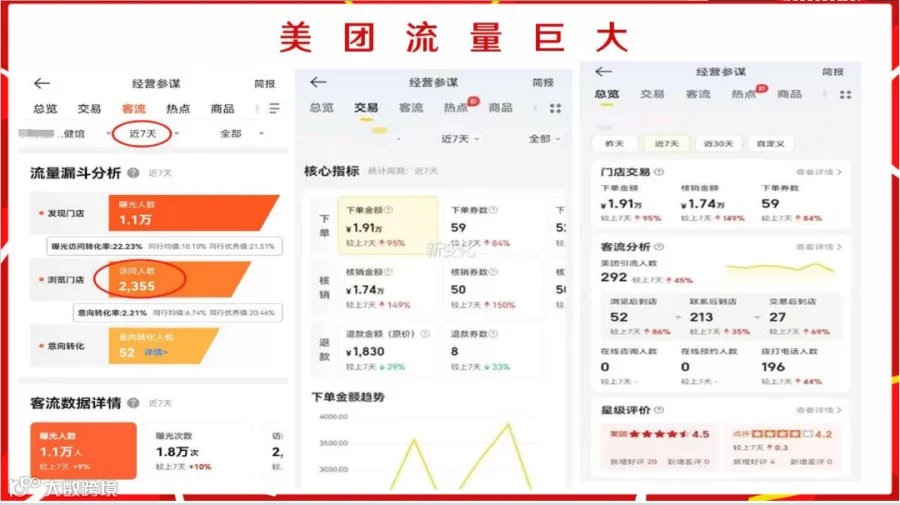Click info icon beside 核销券数
This screenshot has height=505, width=900.
click(493, 272)
